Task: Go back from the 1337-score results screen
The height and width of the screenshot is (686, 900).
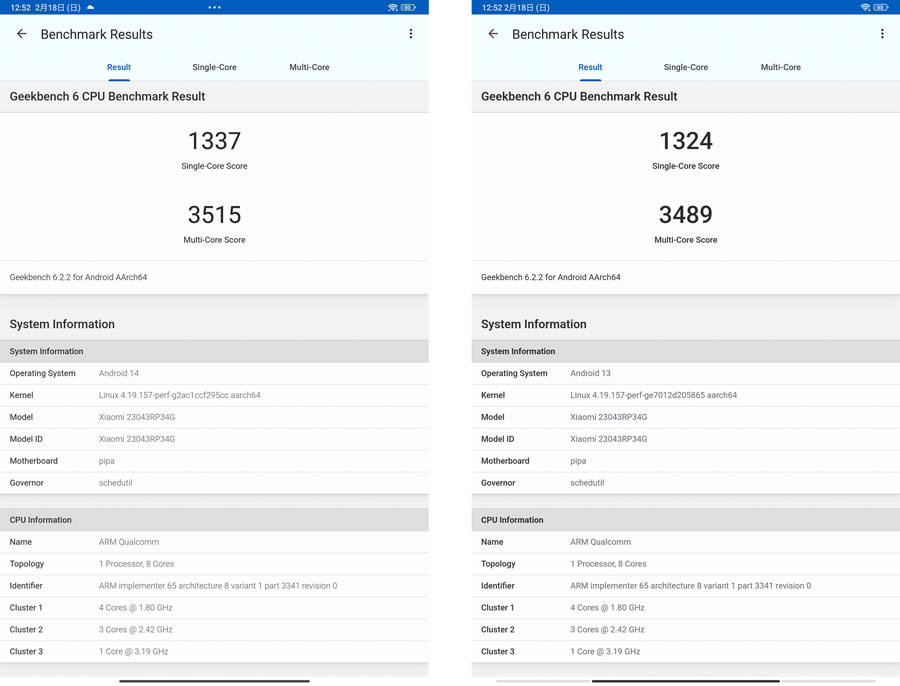Action: coord(22,34)
